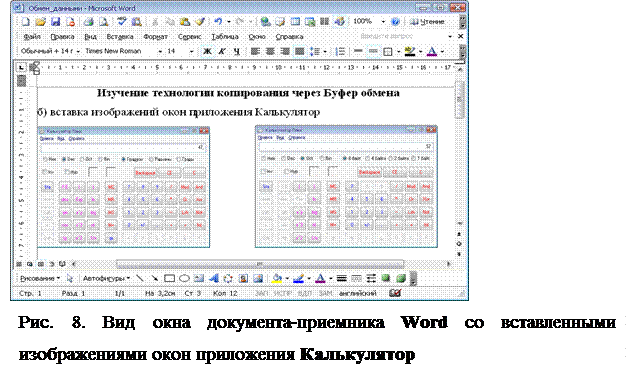Screen dimensions: 627x383
Task: Toggle the ИСПР track changes indicator
Action: point(282,293)
